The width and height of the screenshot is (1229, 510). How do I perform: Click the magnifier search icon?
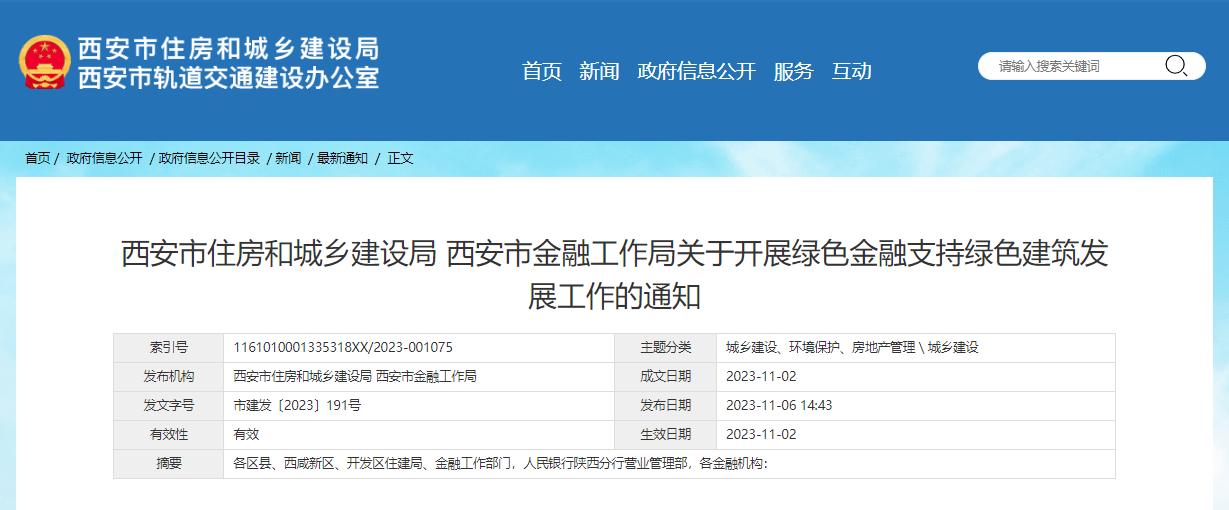click(1176, 66)
